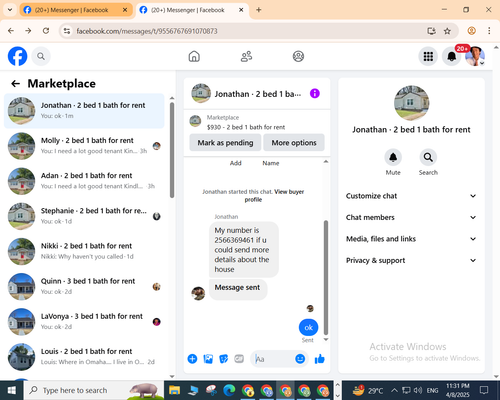Click the conversation list scrollbar
Screen dimensions: 500x400
point(172,150)
